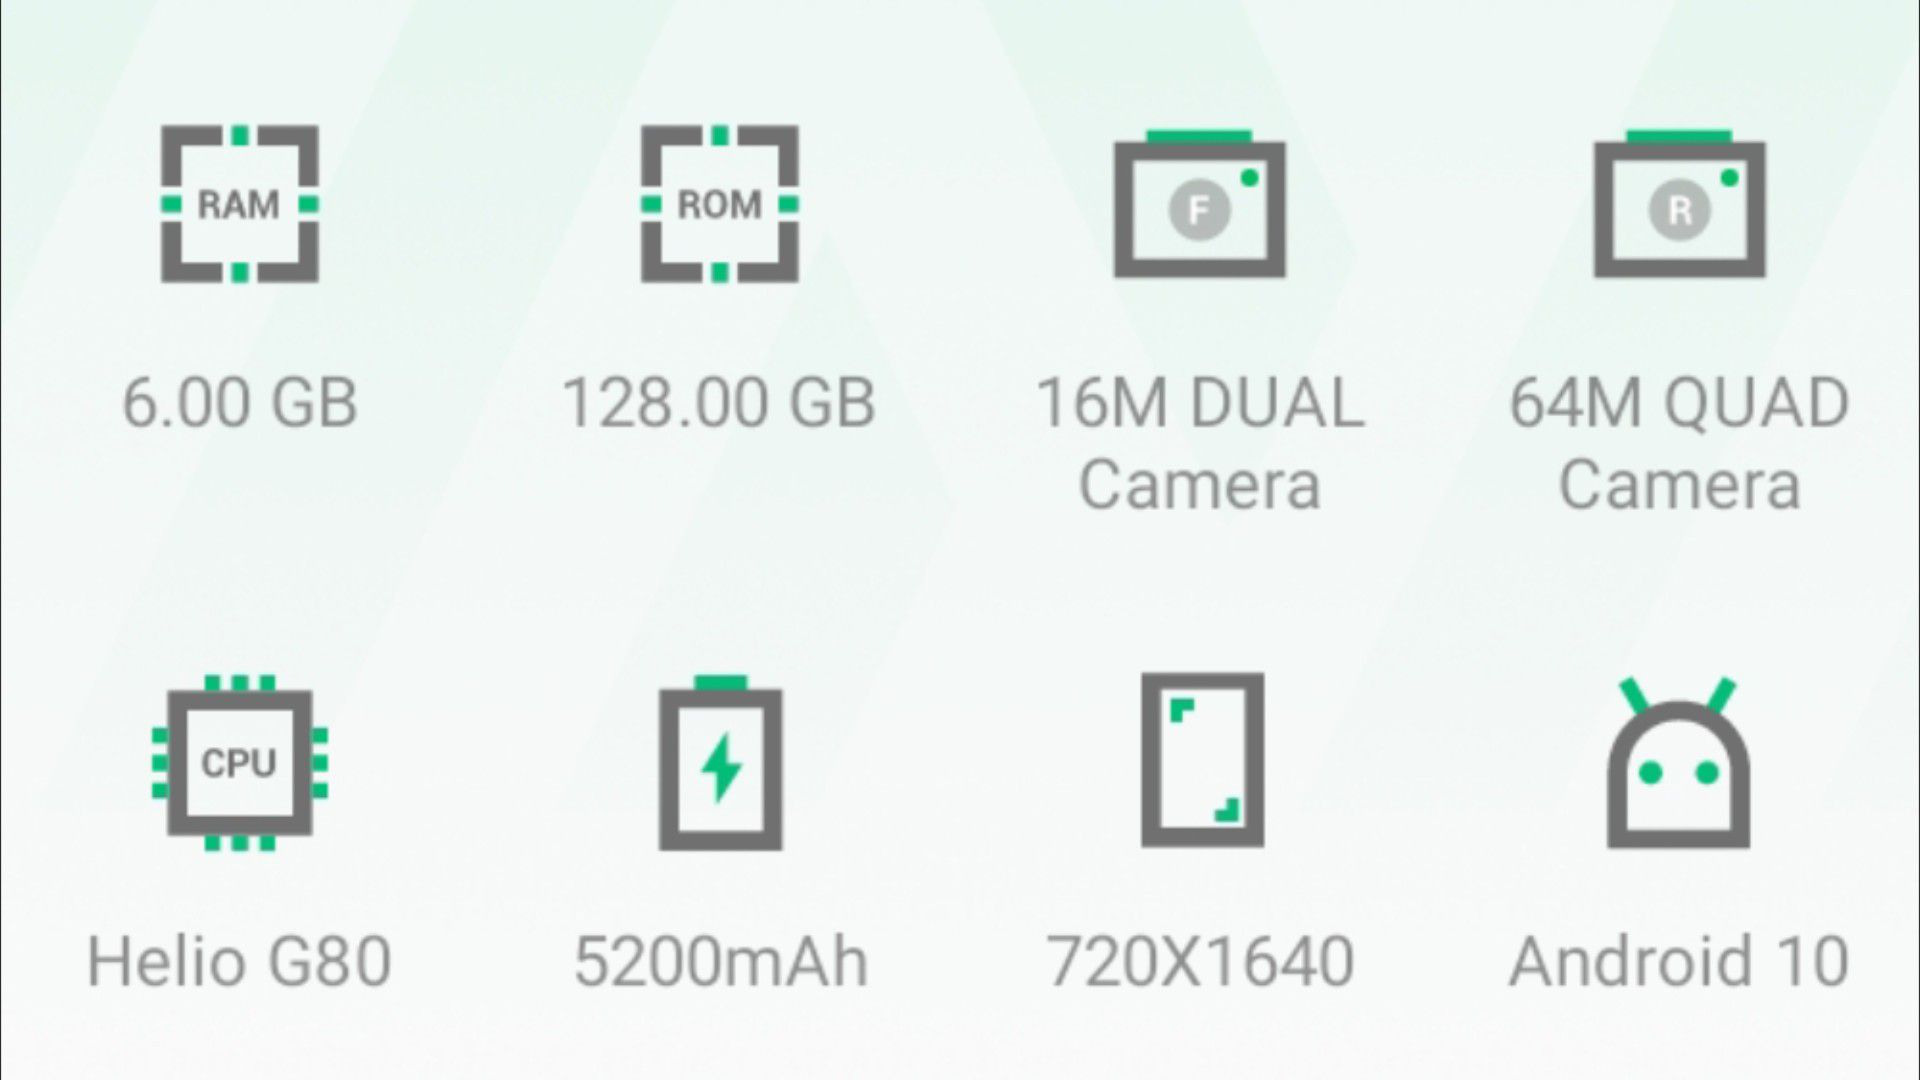Click the 6.00 GB RAM label
This screenshot has height=1080, width=1920.
[x=240, y=403]
